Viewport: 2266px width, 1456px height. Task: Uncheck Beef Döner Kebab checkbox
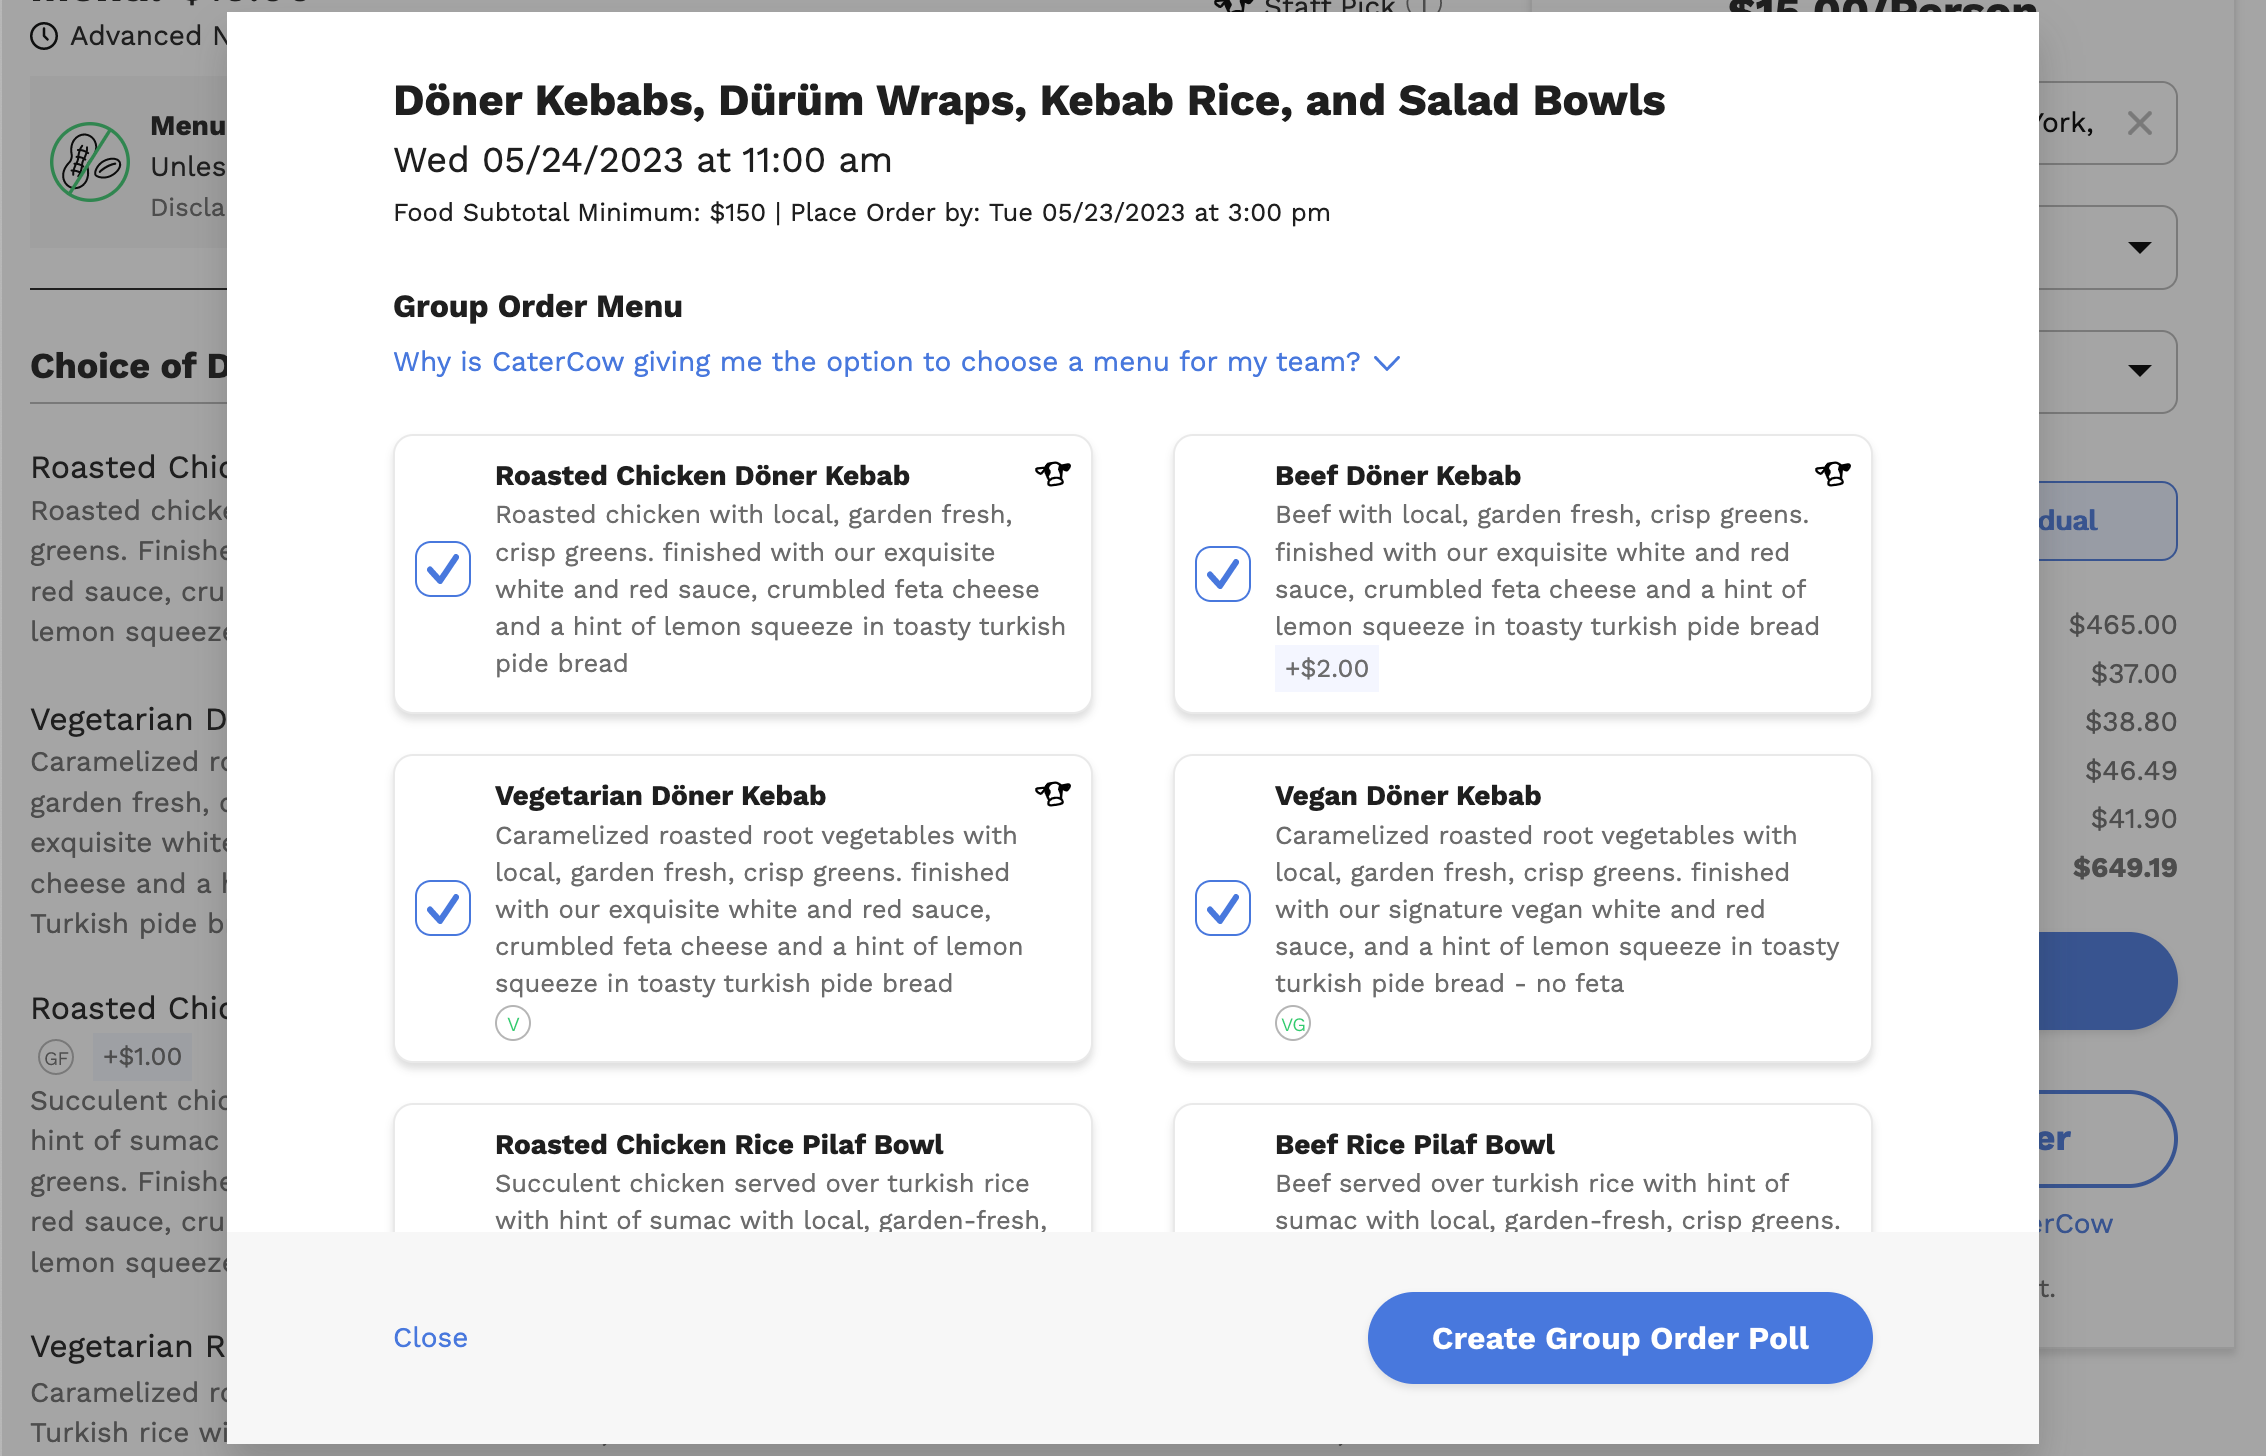point(1223,574)
